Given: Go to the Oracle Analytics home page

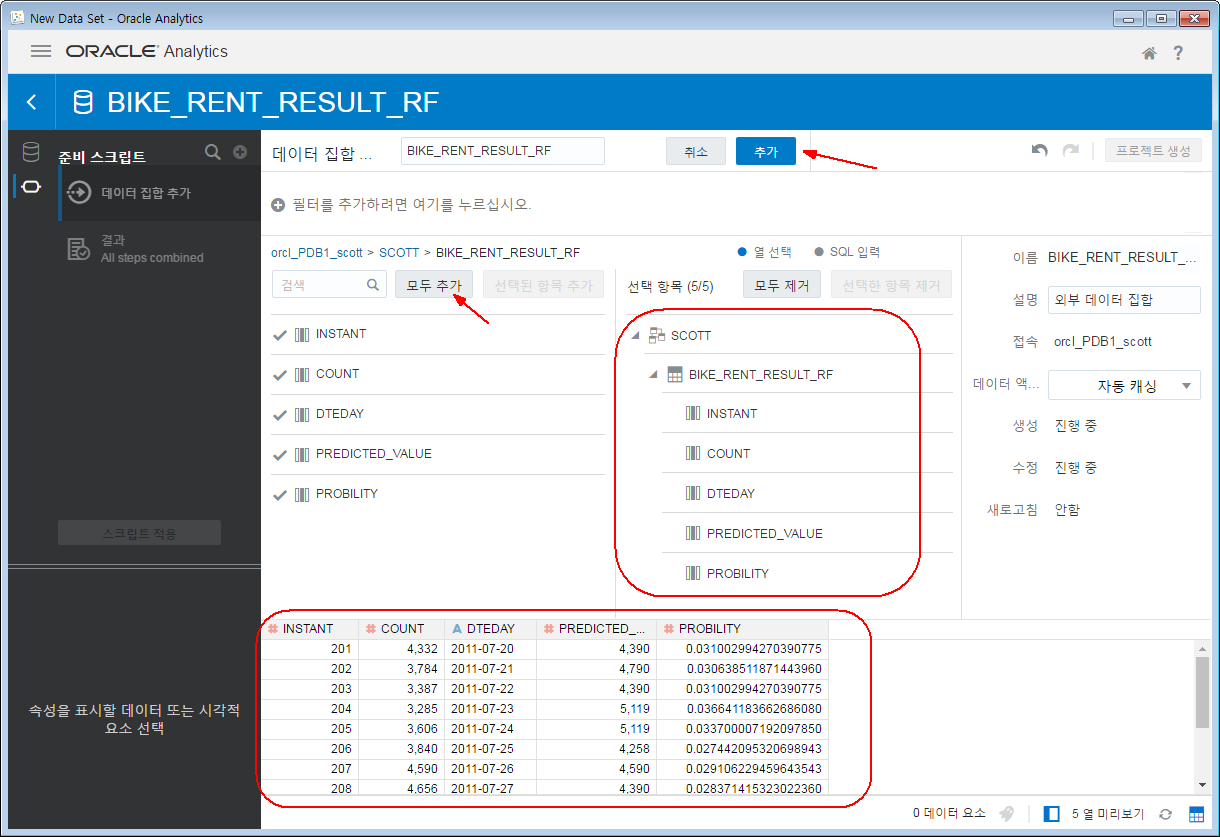Looking at the screenshot, I should [x=1149, y=53].
